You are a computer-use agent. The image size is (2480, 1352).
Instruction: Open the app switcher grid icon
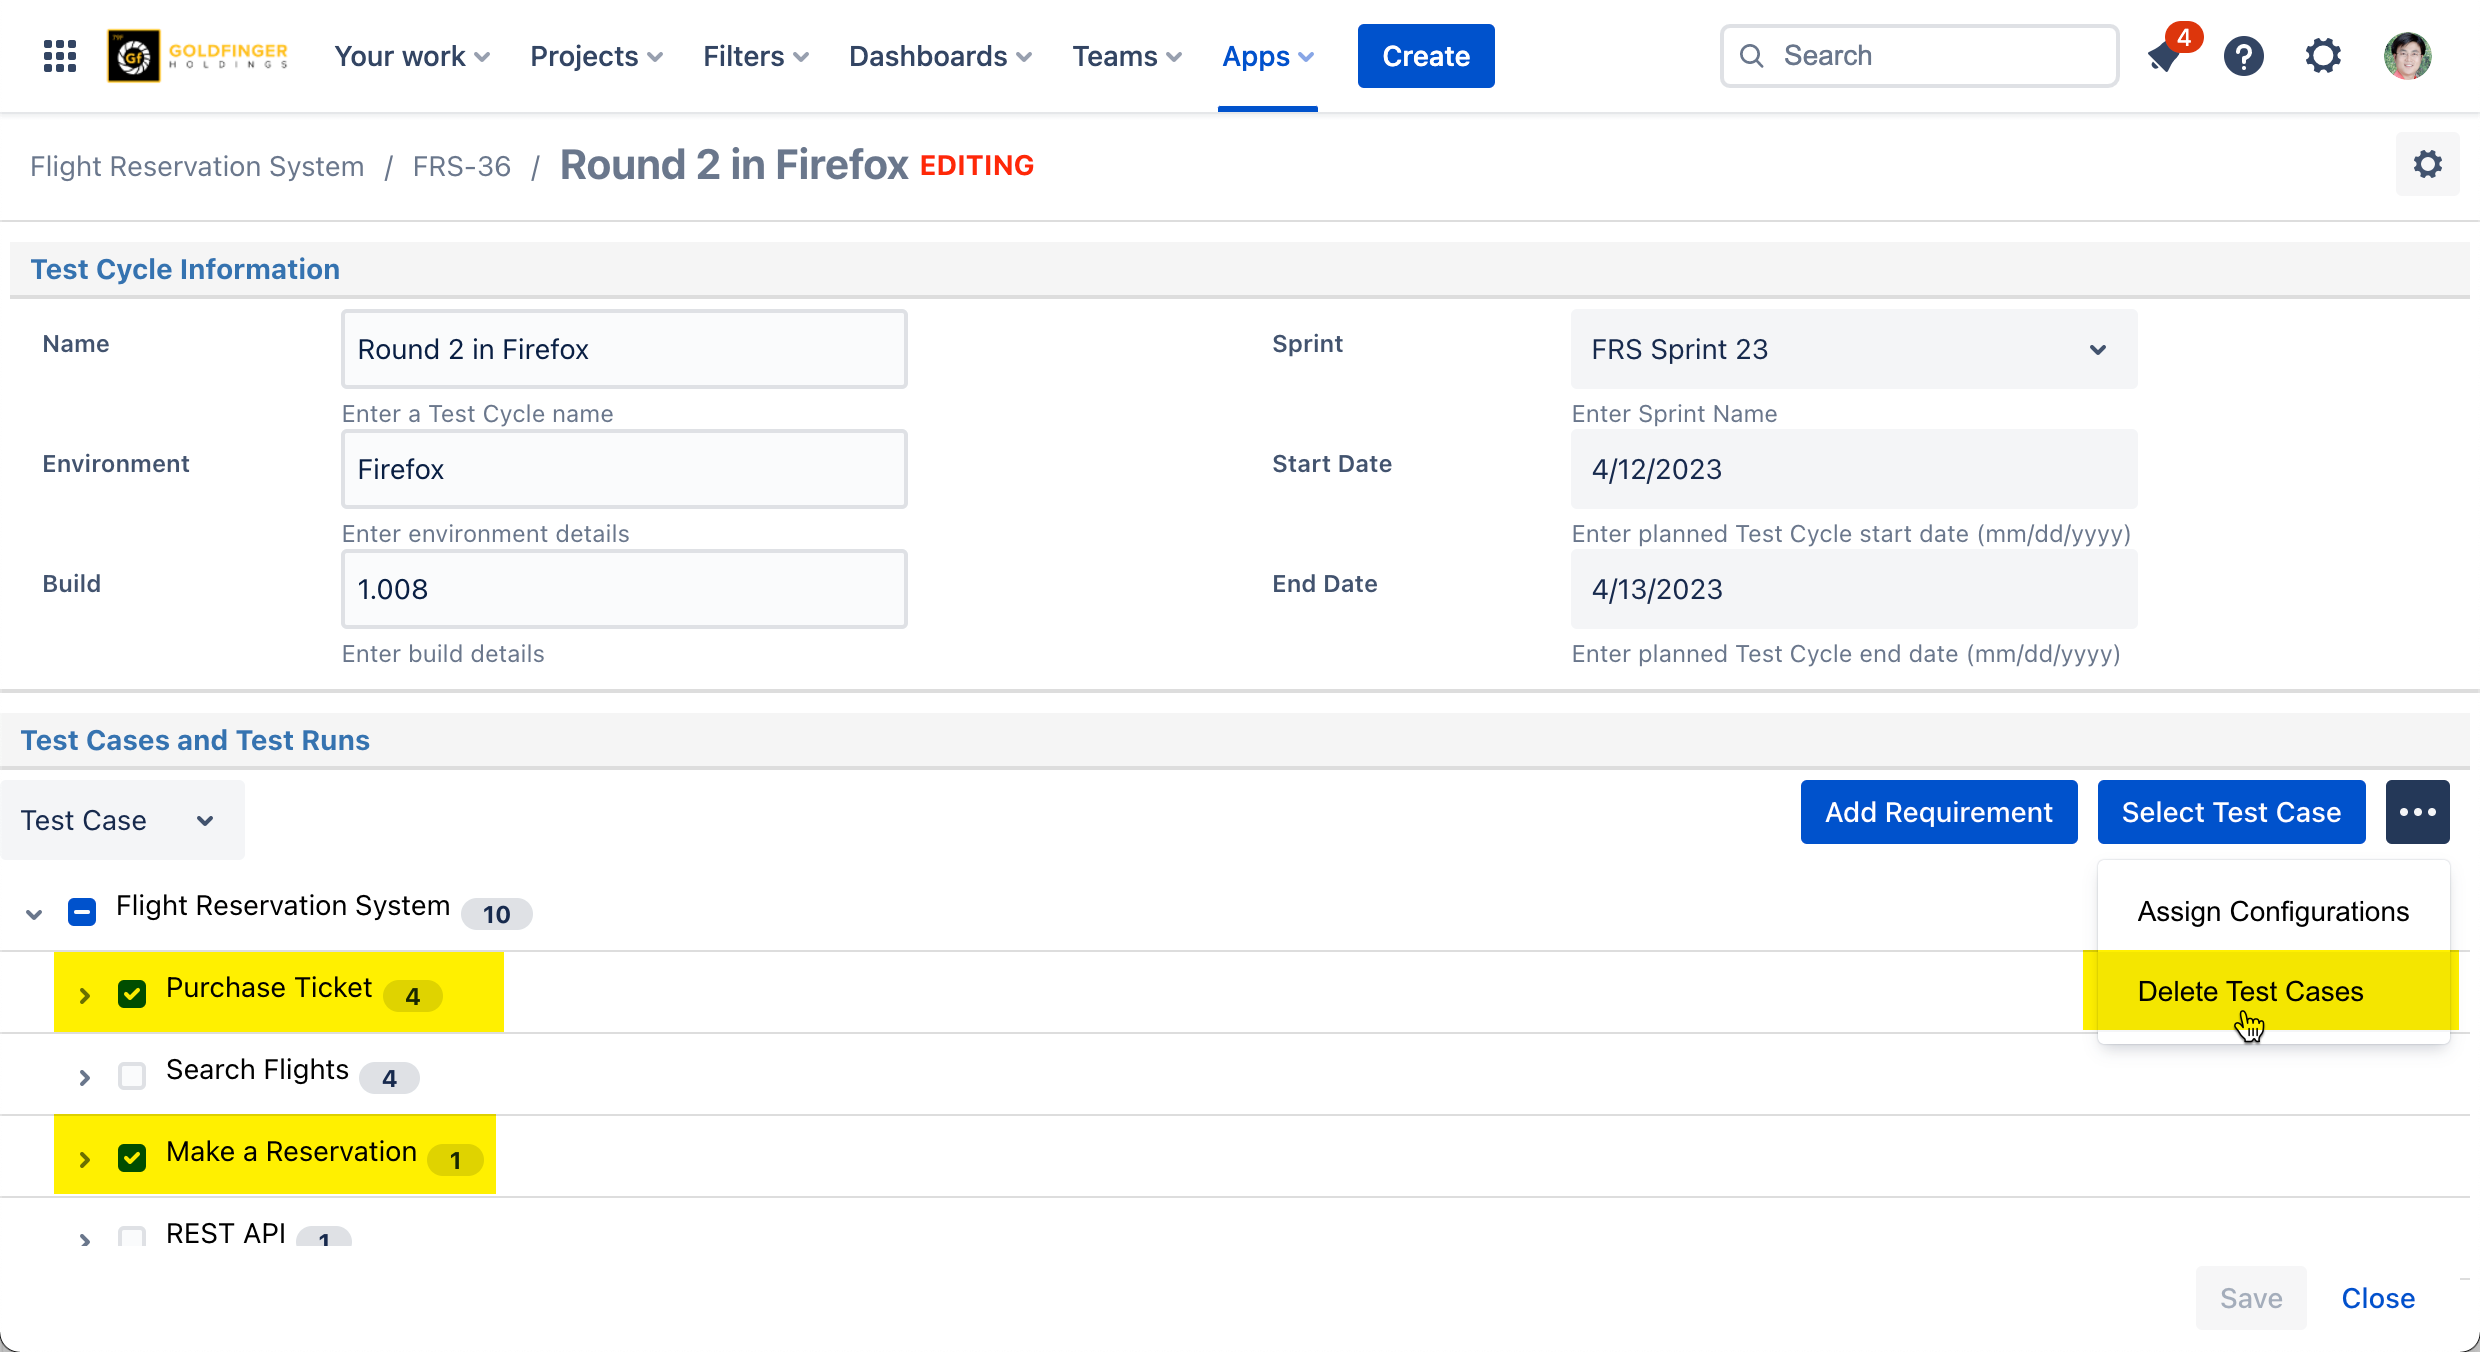click(60, 56)
